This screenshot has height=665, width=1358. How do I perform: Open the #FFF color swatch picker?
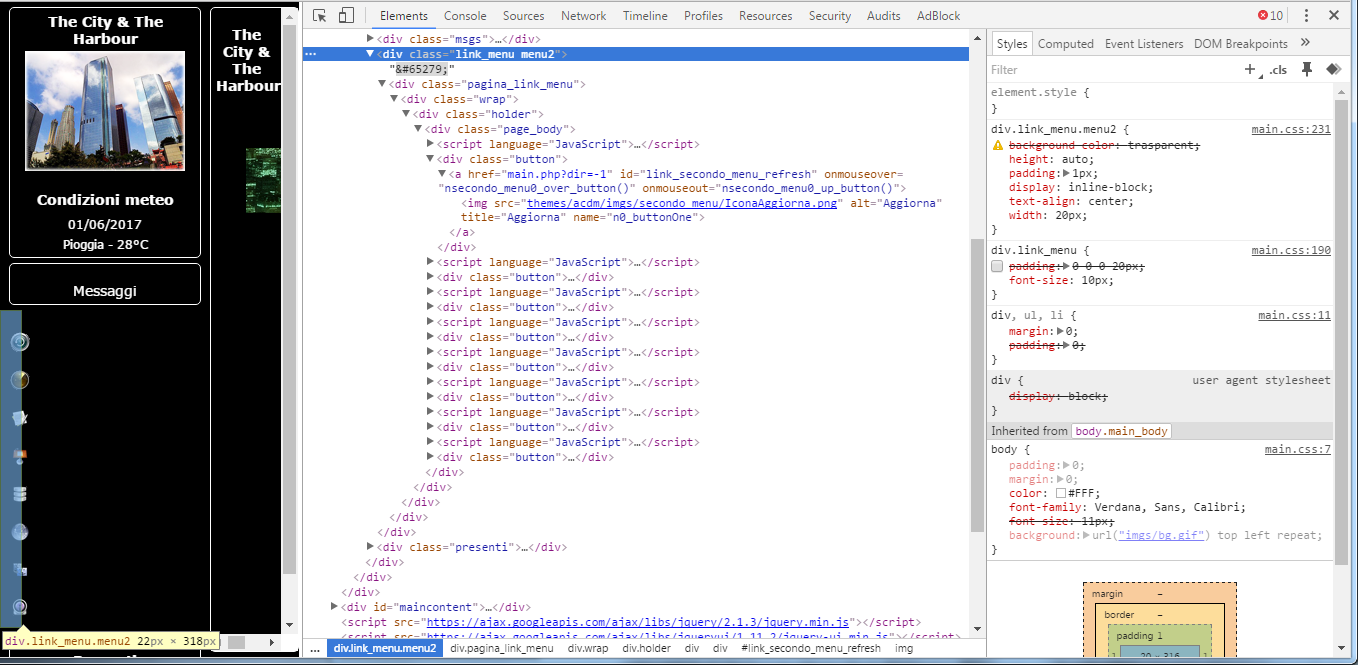(x=1061, y=494)
